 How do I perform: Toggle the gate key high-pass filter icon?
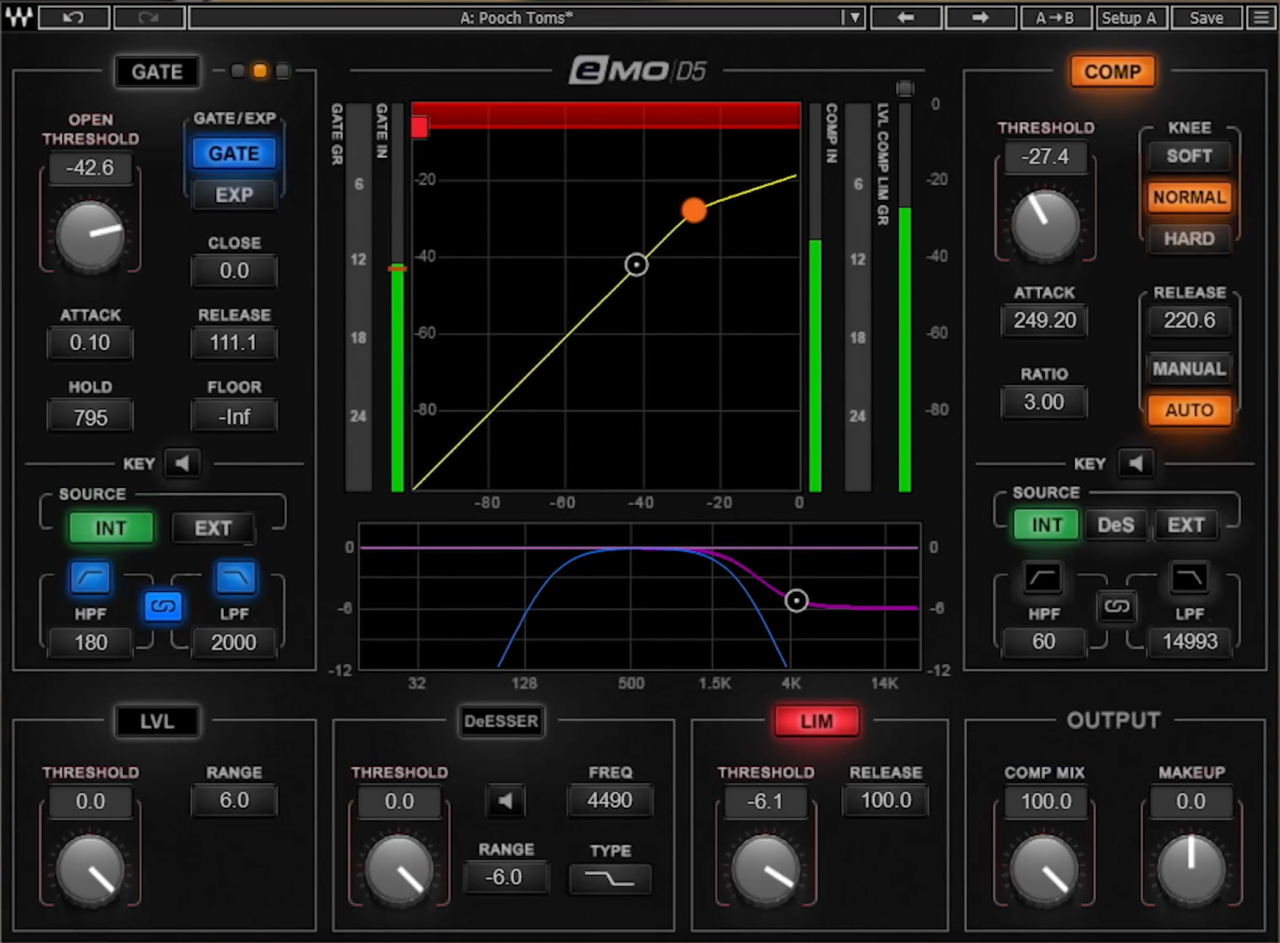pyautogui.click(x=90, y=577)
